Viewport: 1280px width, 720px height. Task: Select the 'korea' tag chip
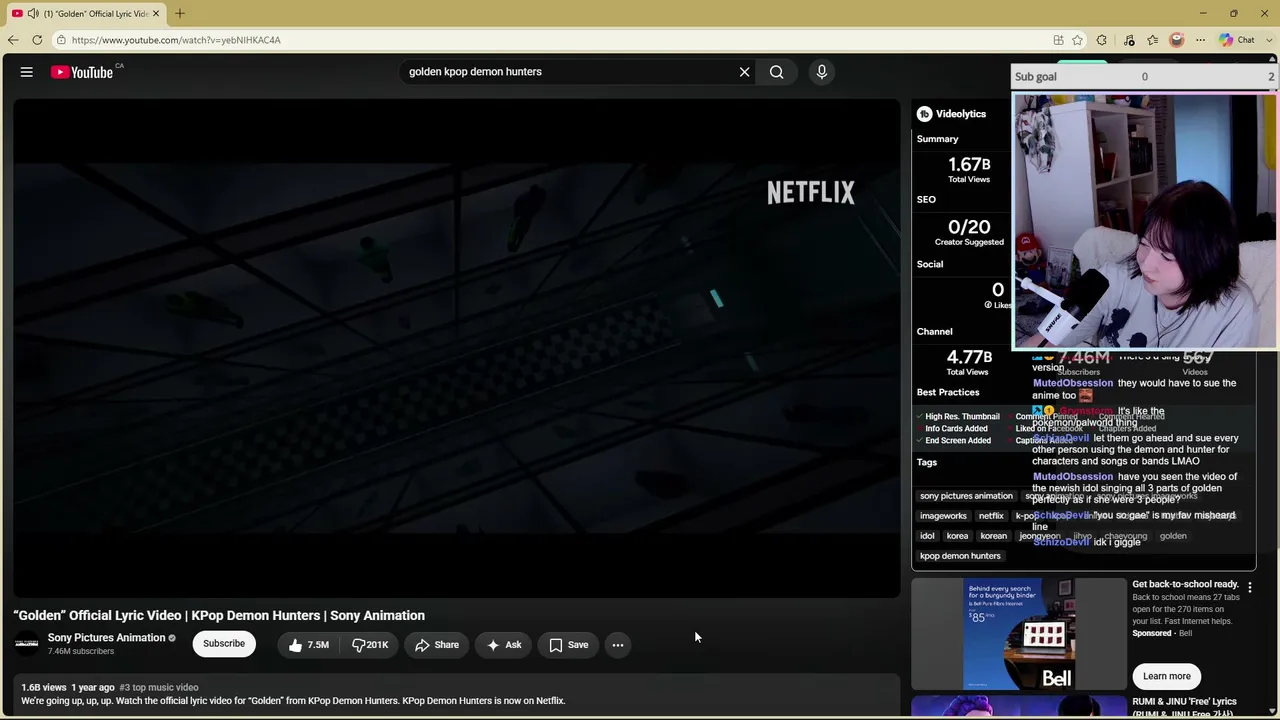(957, 536)
